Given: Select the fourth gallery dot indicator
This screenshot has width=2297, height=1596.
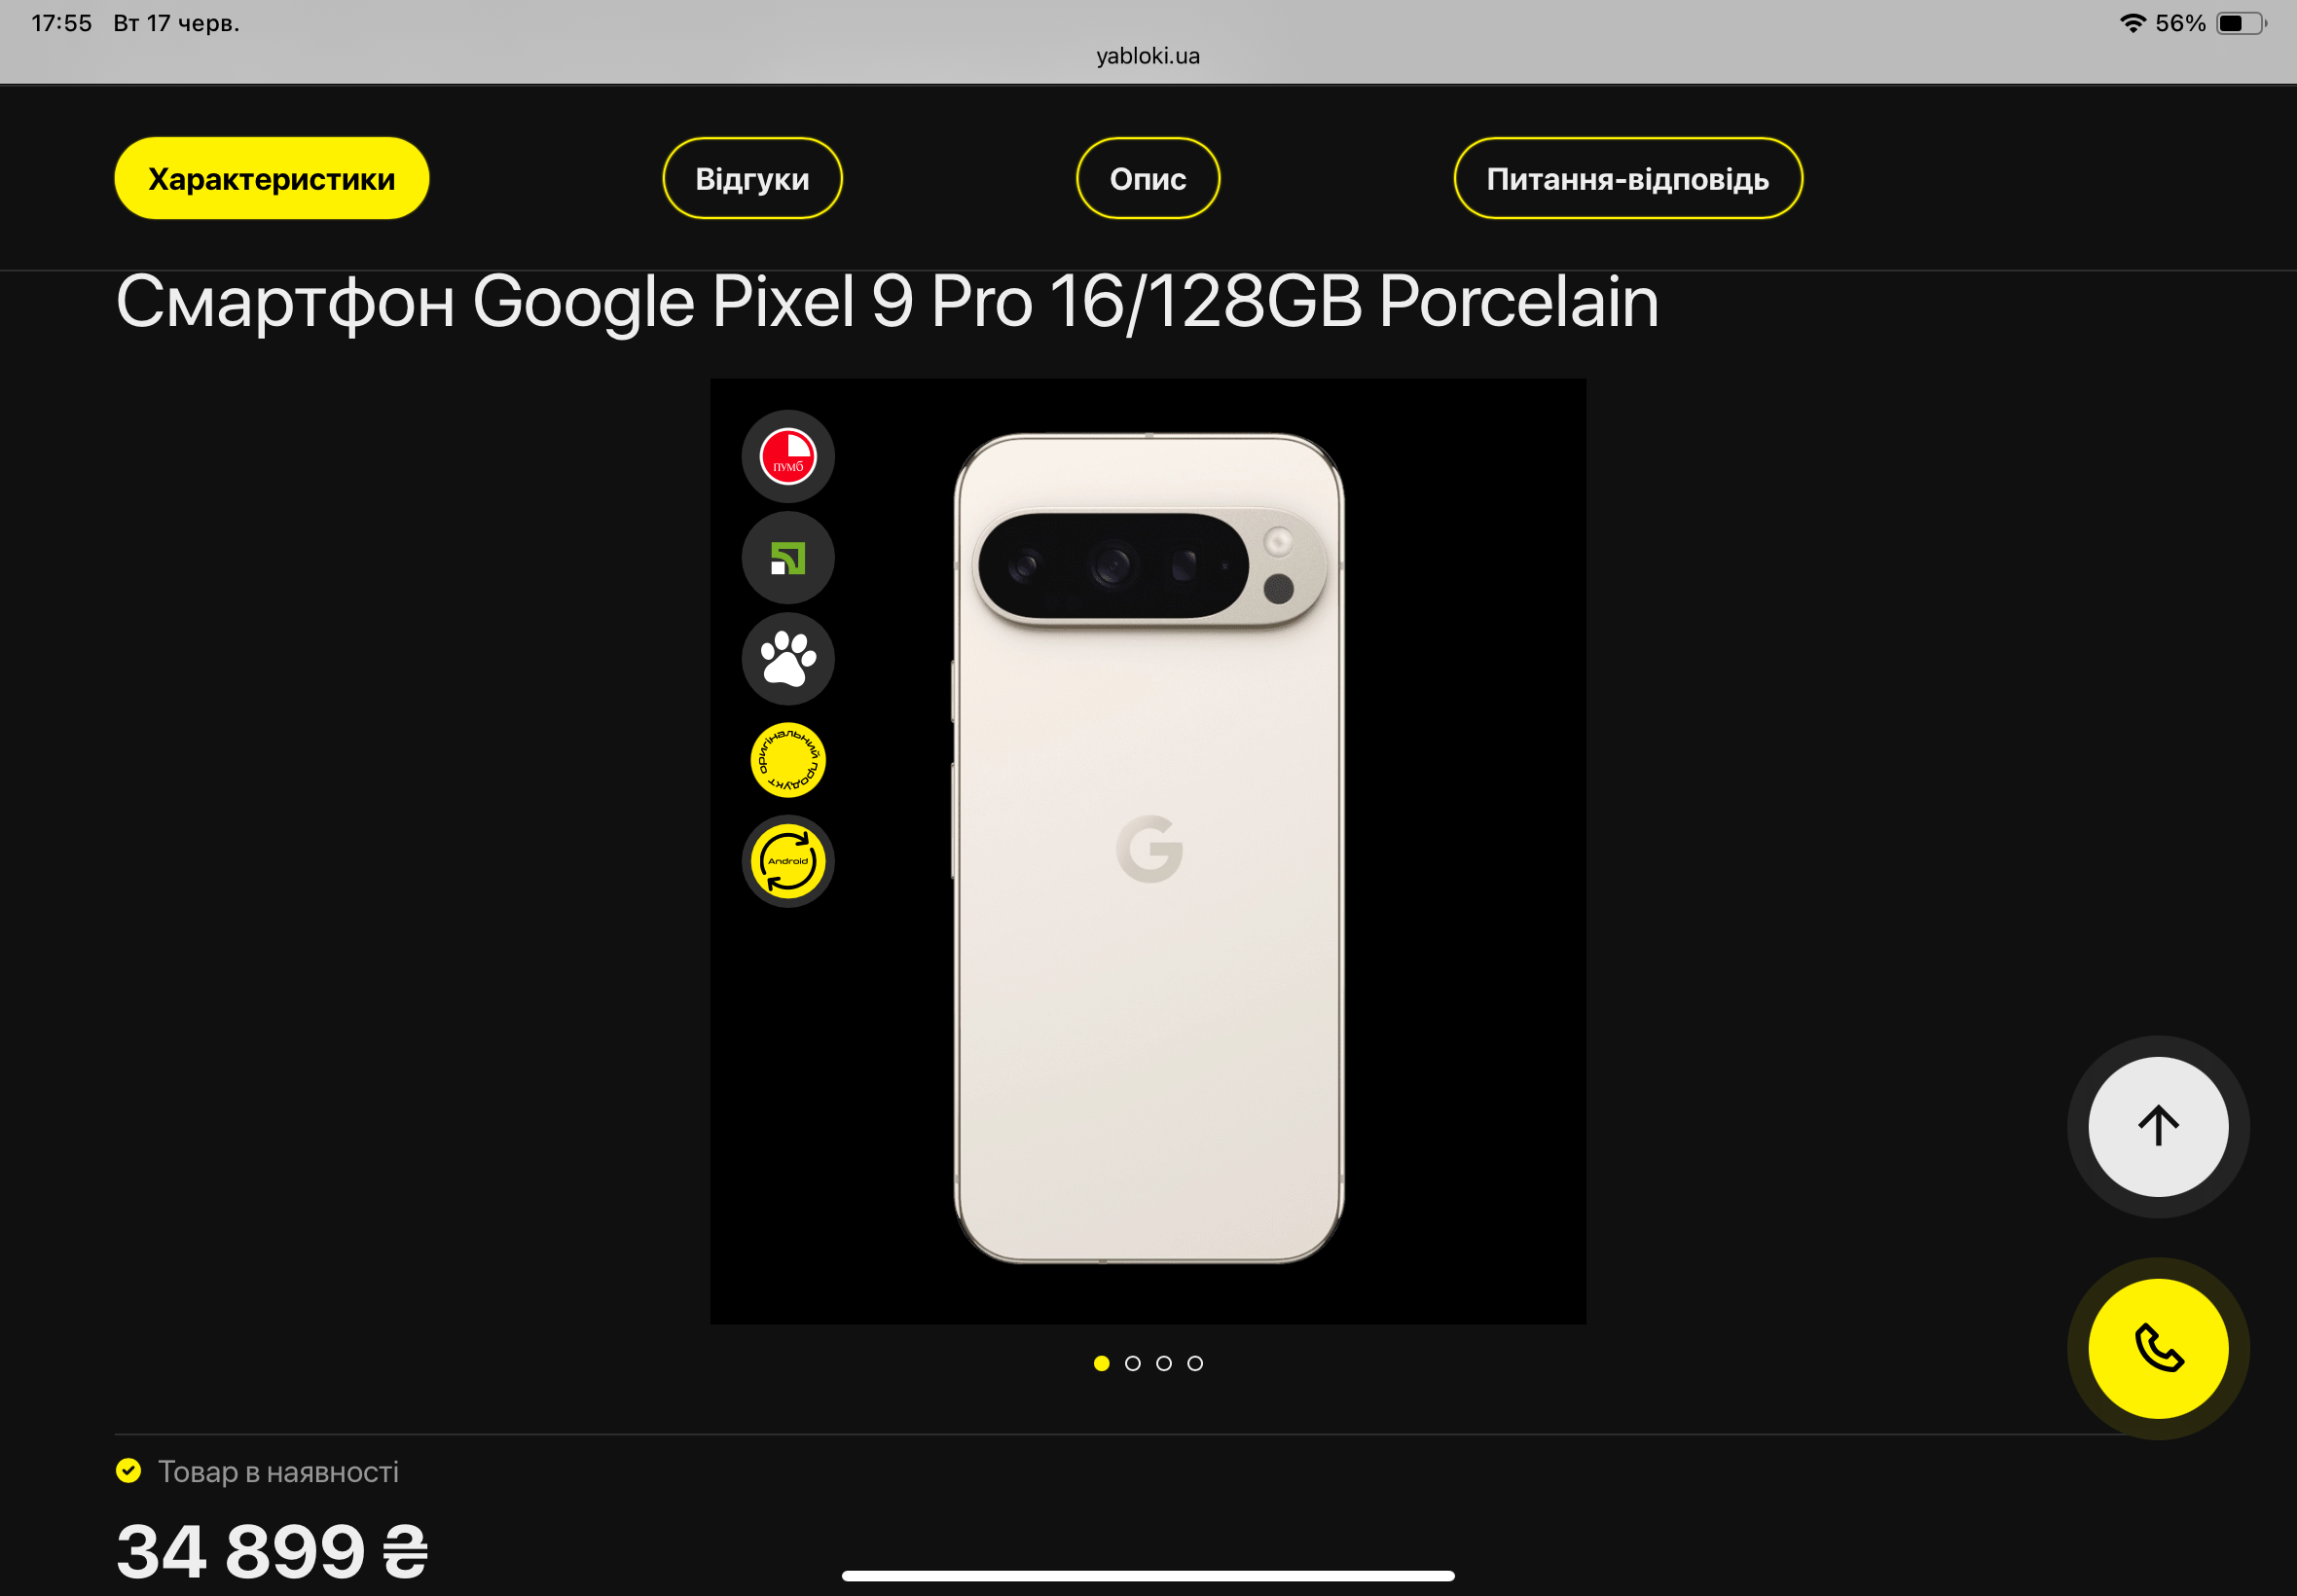Looking at the screenshot, I should coord(1195,1363).
